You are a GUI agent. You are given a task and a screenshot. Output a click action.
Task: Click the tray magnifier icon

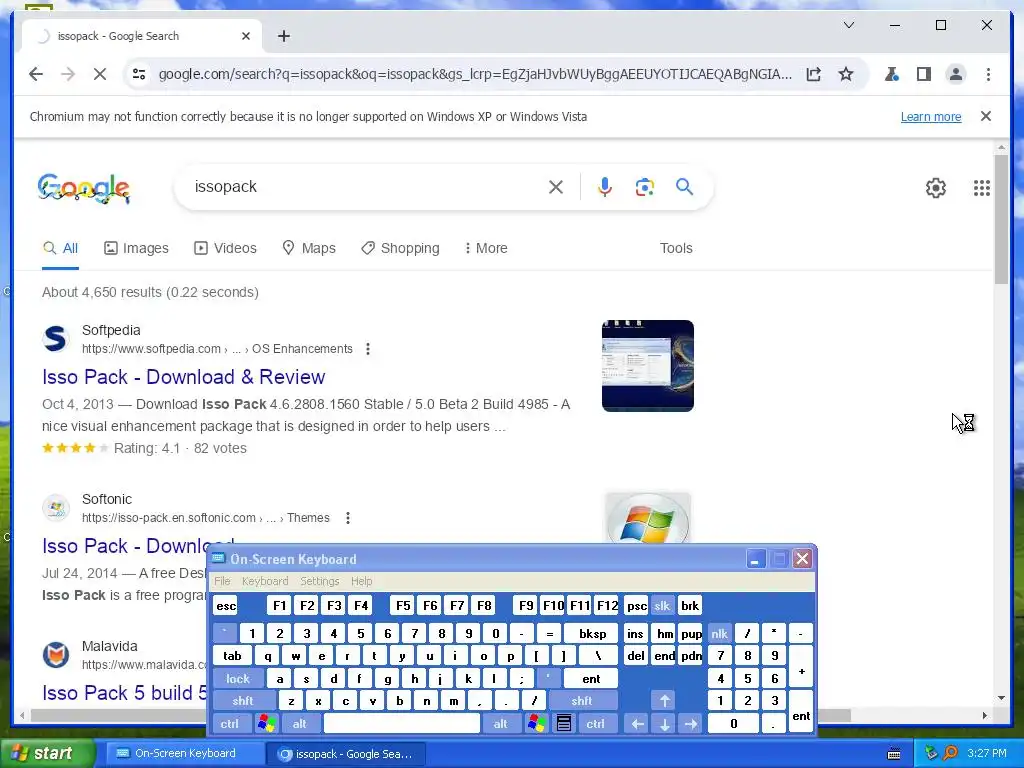click(x=950, y=753)
